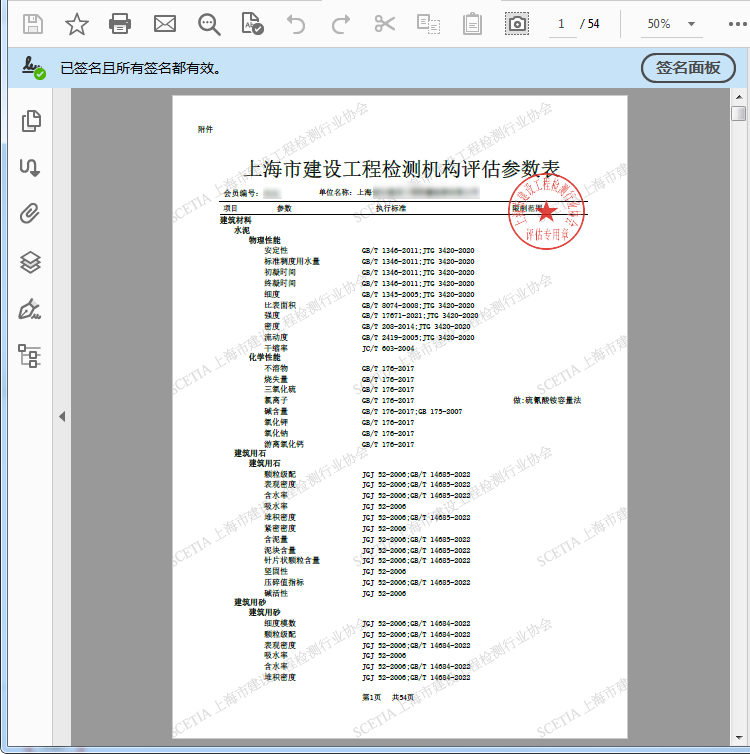Open the page thumbnails panel

(31, 121)
